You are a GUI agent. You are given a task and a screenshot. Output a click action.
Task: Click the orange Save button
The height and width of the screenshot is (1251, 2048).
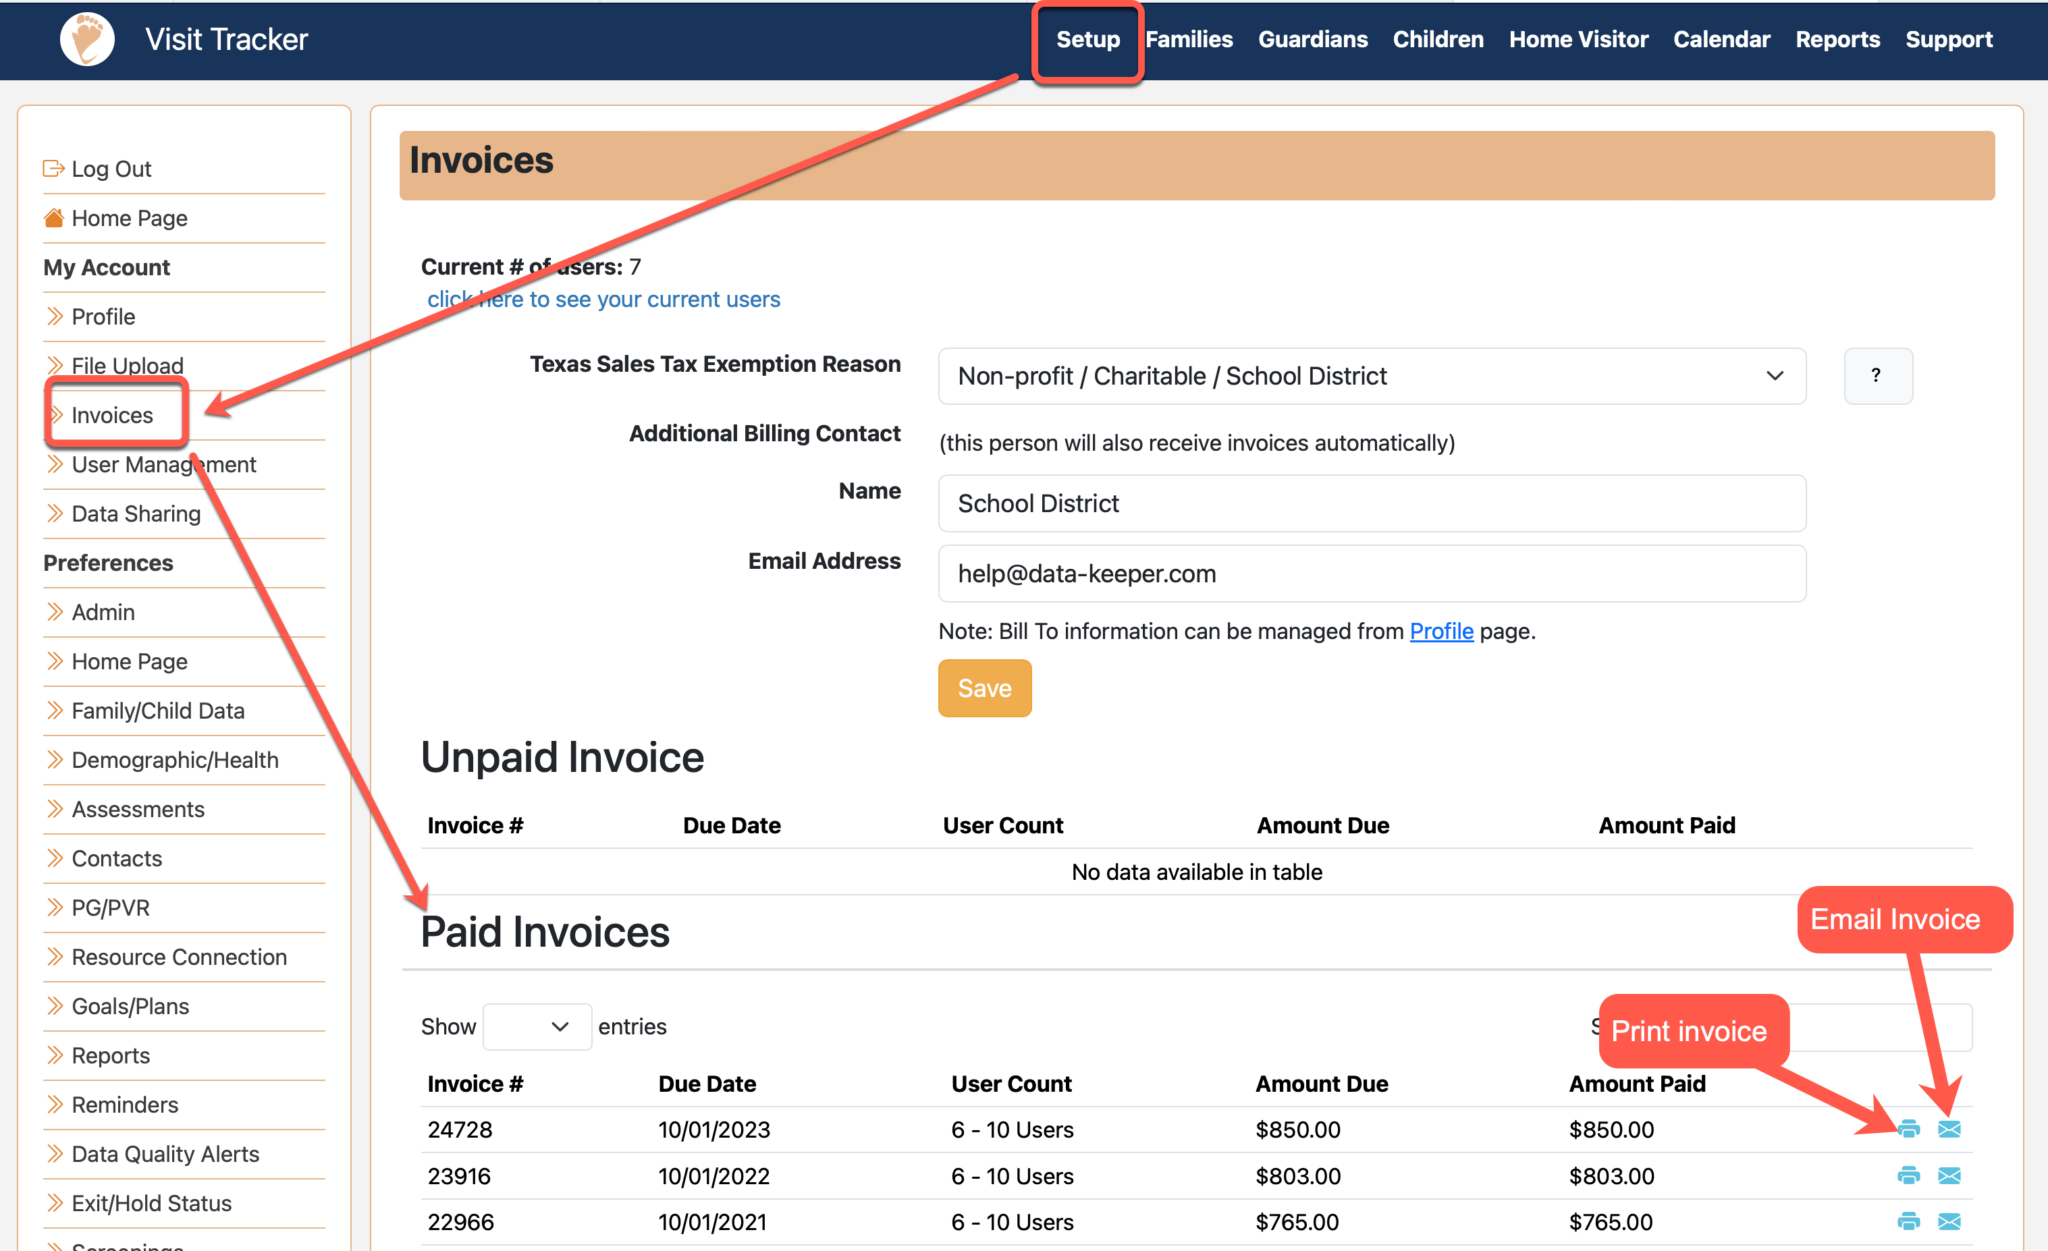(x=985, y=688)
